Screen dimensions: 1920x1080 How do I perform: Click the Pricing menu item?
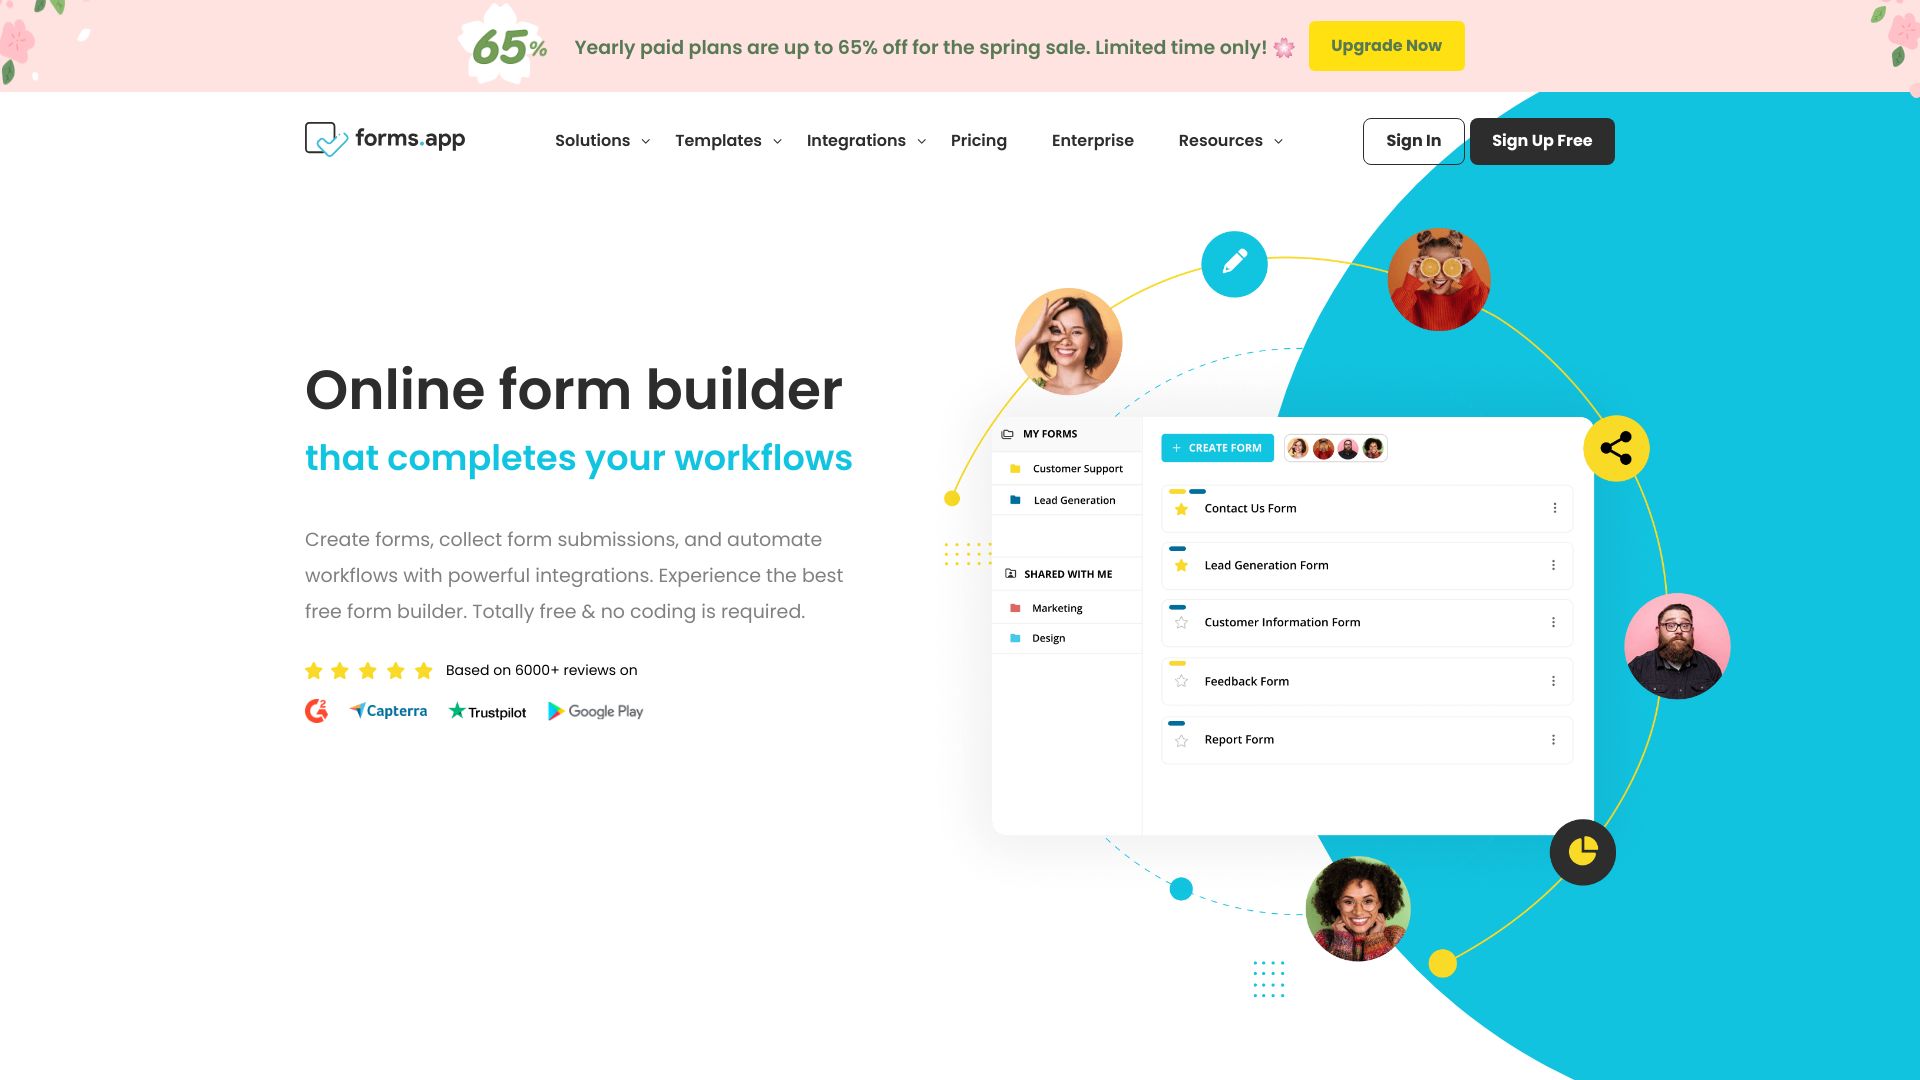coord(978,141)
